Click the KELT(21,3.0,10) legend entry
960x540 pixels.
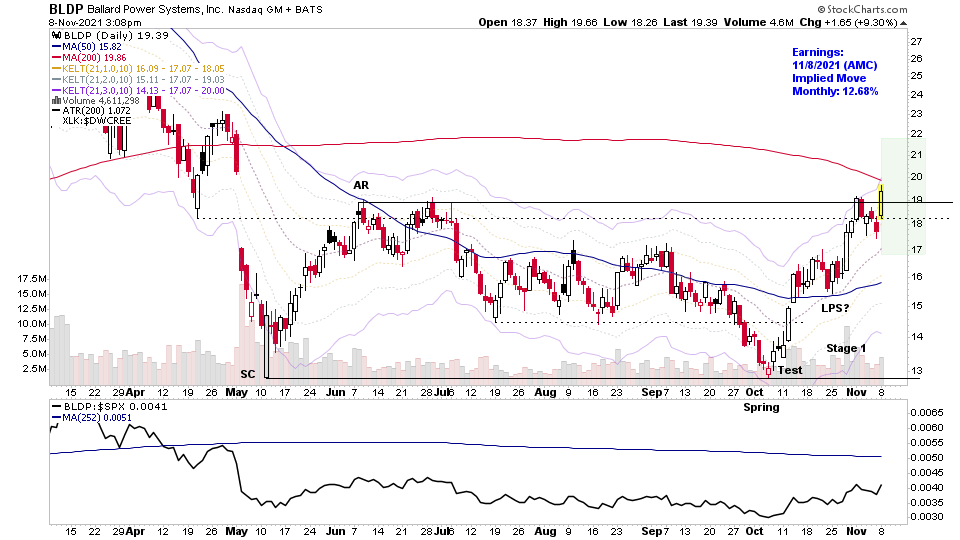pyautogui.click(x=138, y=91)
